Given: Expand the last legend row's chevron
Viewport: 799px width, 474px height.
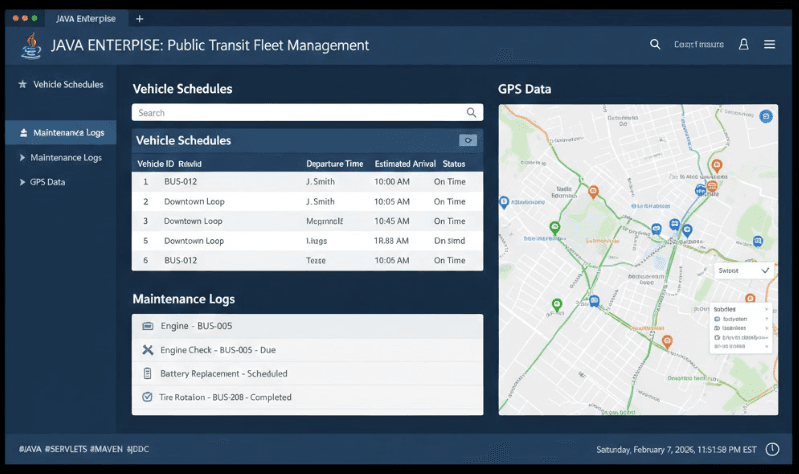Looking at the screenshot, I should 766,347.
